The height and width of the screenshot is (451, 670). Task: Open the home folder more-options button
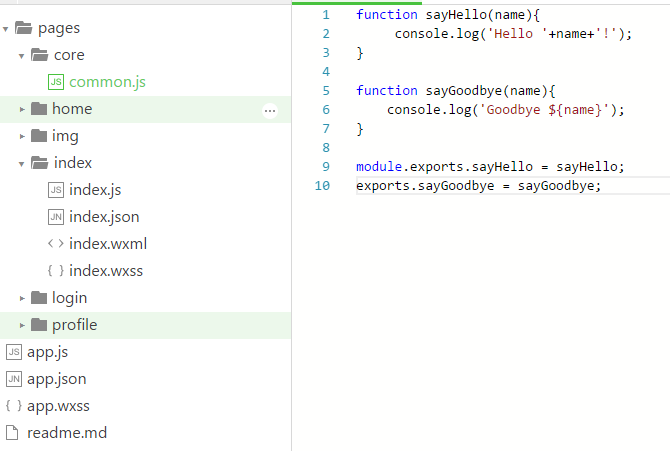(270, 111)
